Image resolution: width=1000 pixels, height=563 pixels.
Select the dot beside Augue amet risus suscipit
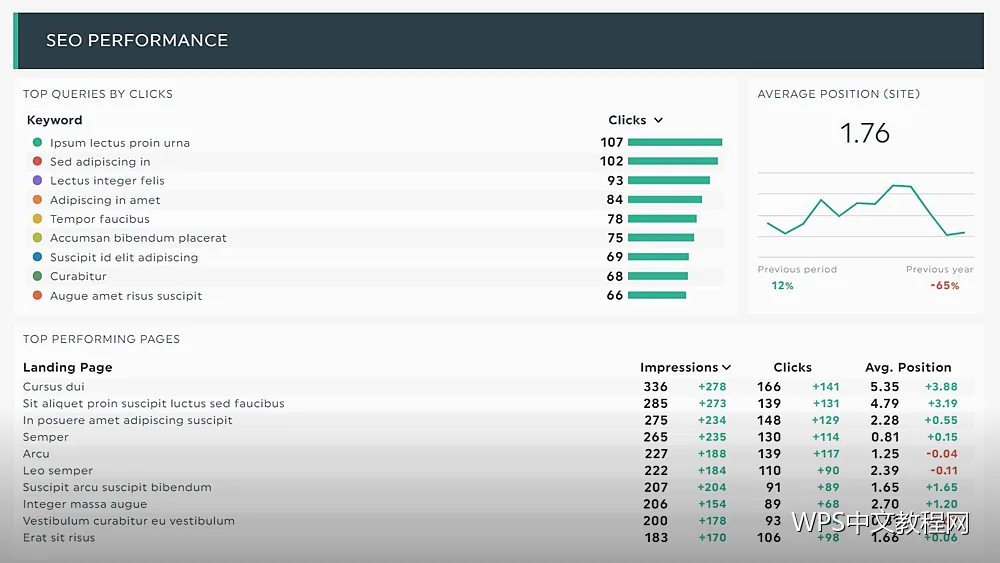coord(37,295)
